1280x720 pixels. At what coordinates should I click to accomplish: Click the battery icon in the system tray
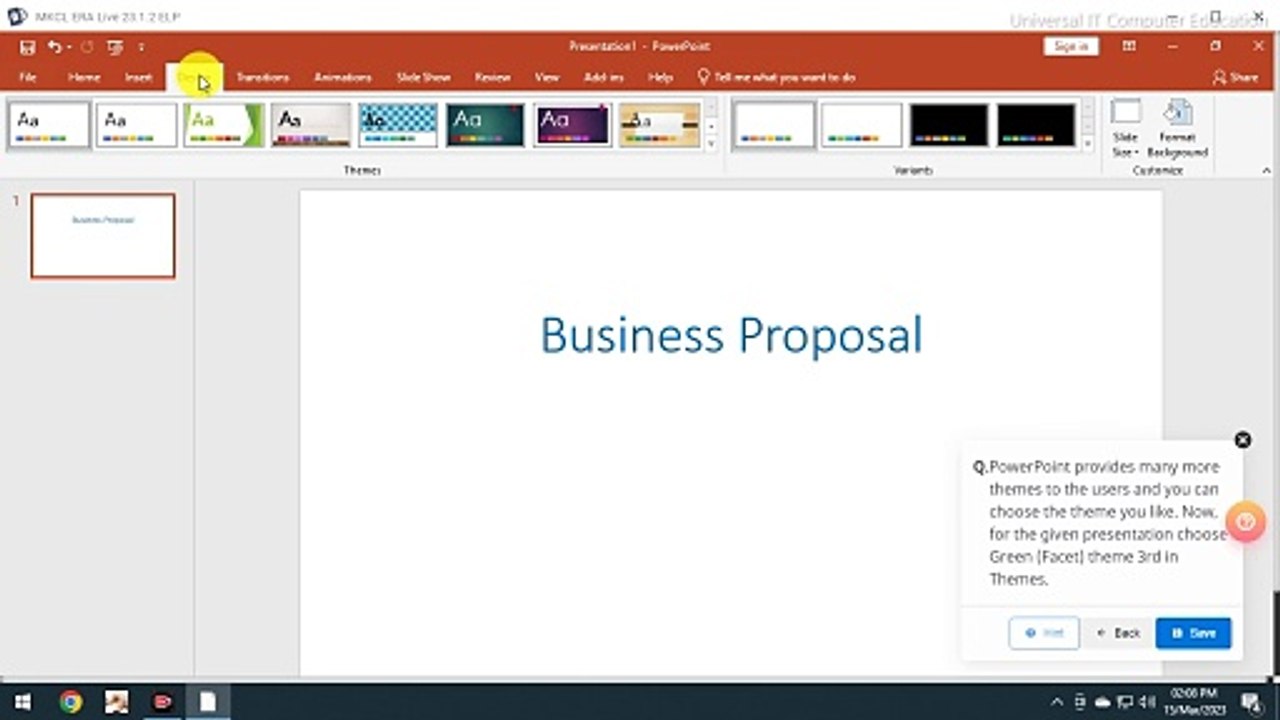click(x=1081, y=702)
